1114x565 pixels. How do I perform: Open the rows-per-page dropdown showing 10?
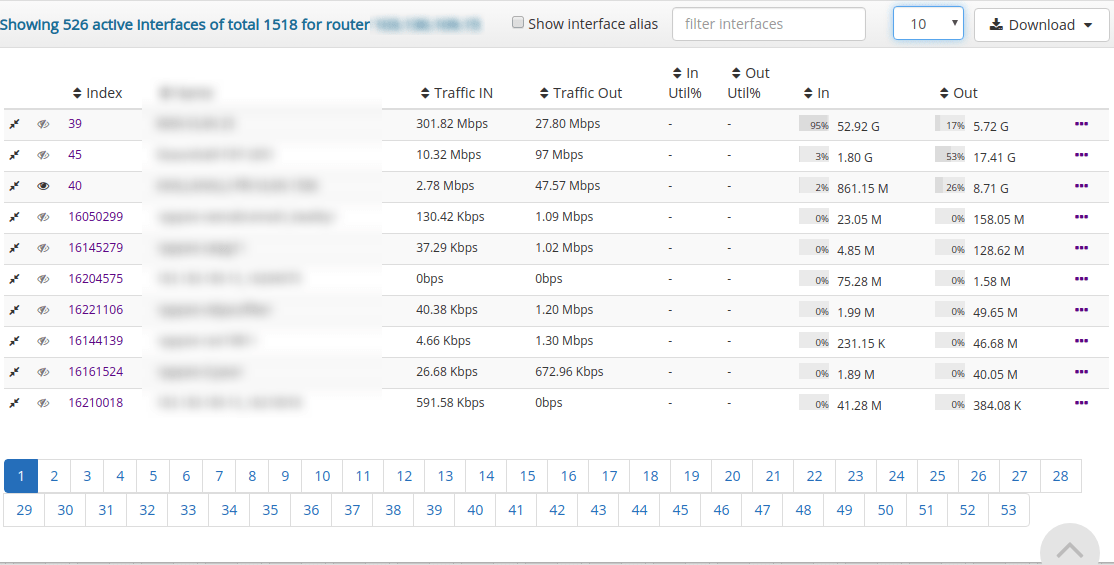pos(927,24)
